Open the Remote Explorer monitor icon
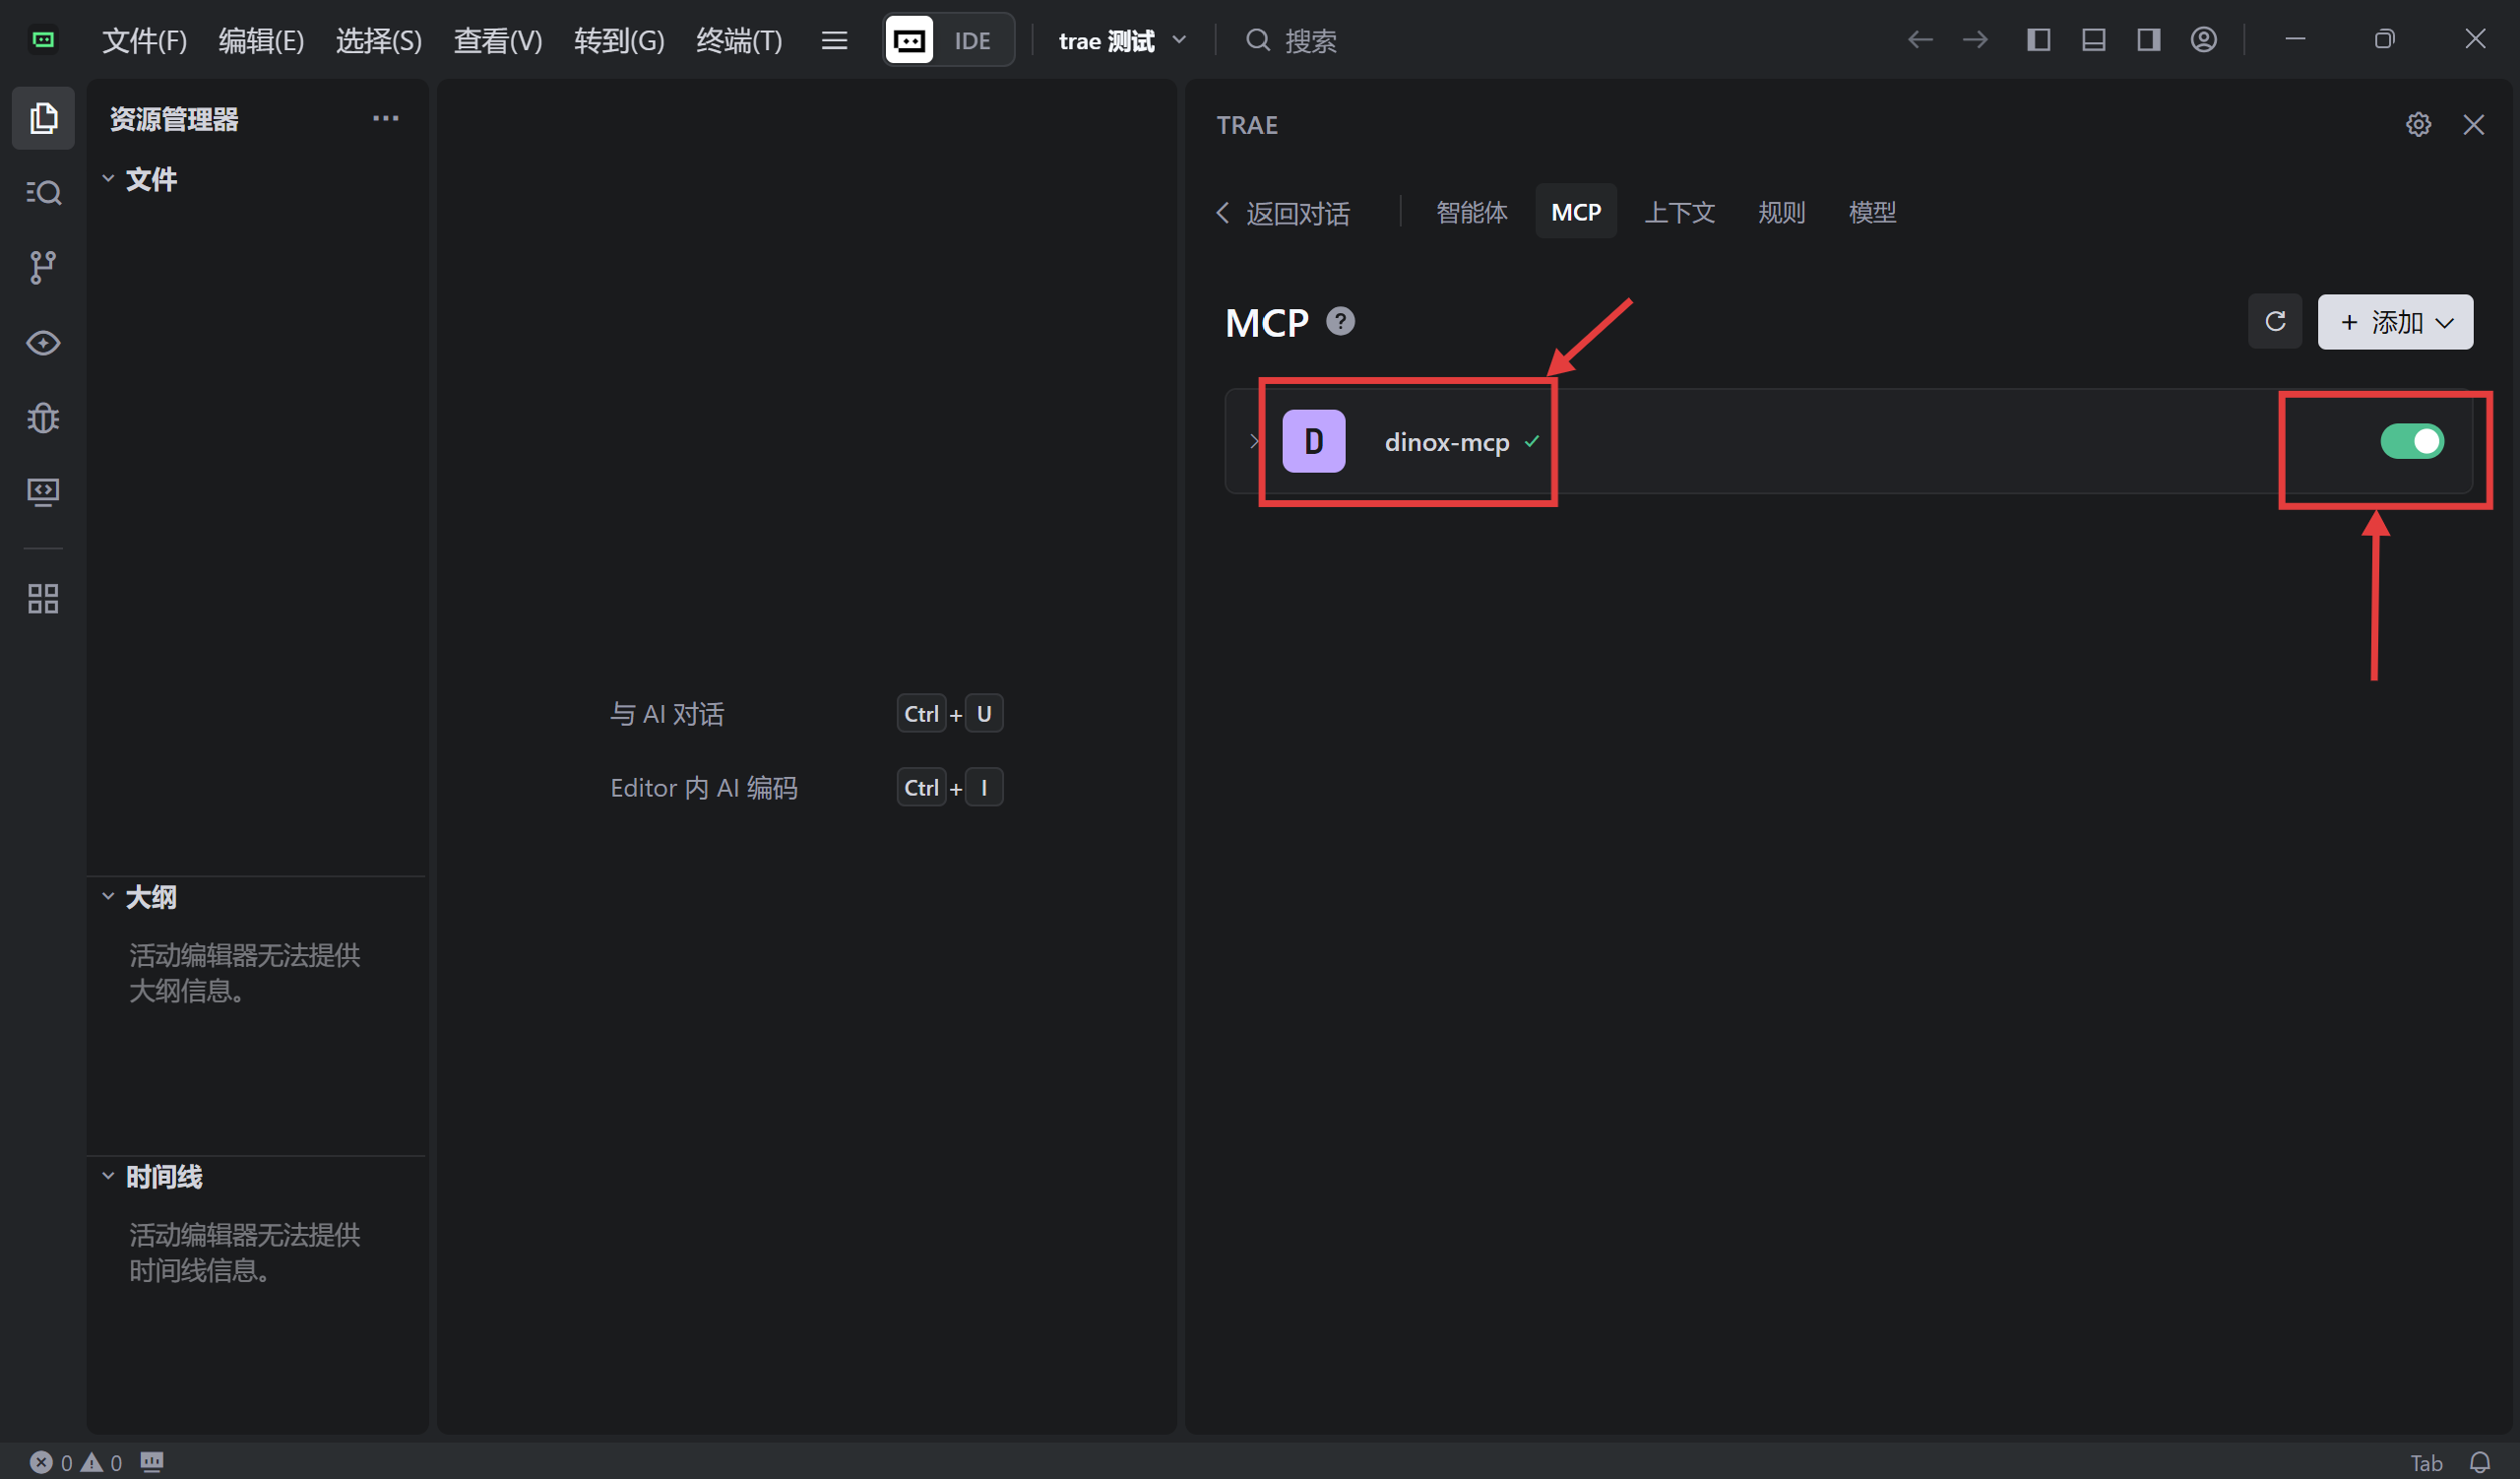The width and height of the screenshot is (2520, 1479). click(x=43, y=492)
